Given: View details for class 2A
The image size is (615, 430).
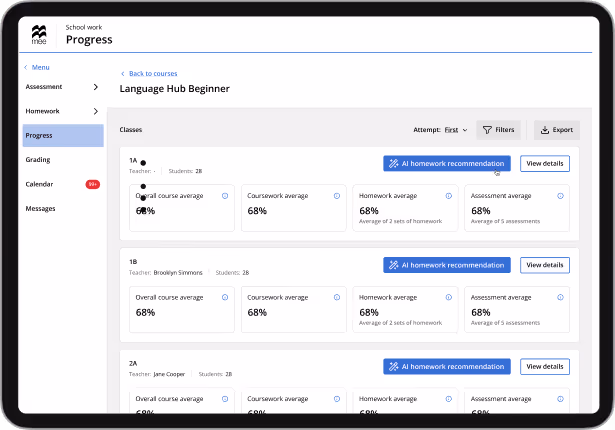Looking at the screenshot, I should pyautogui.click(x=545, y=366).
